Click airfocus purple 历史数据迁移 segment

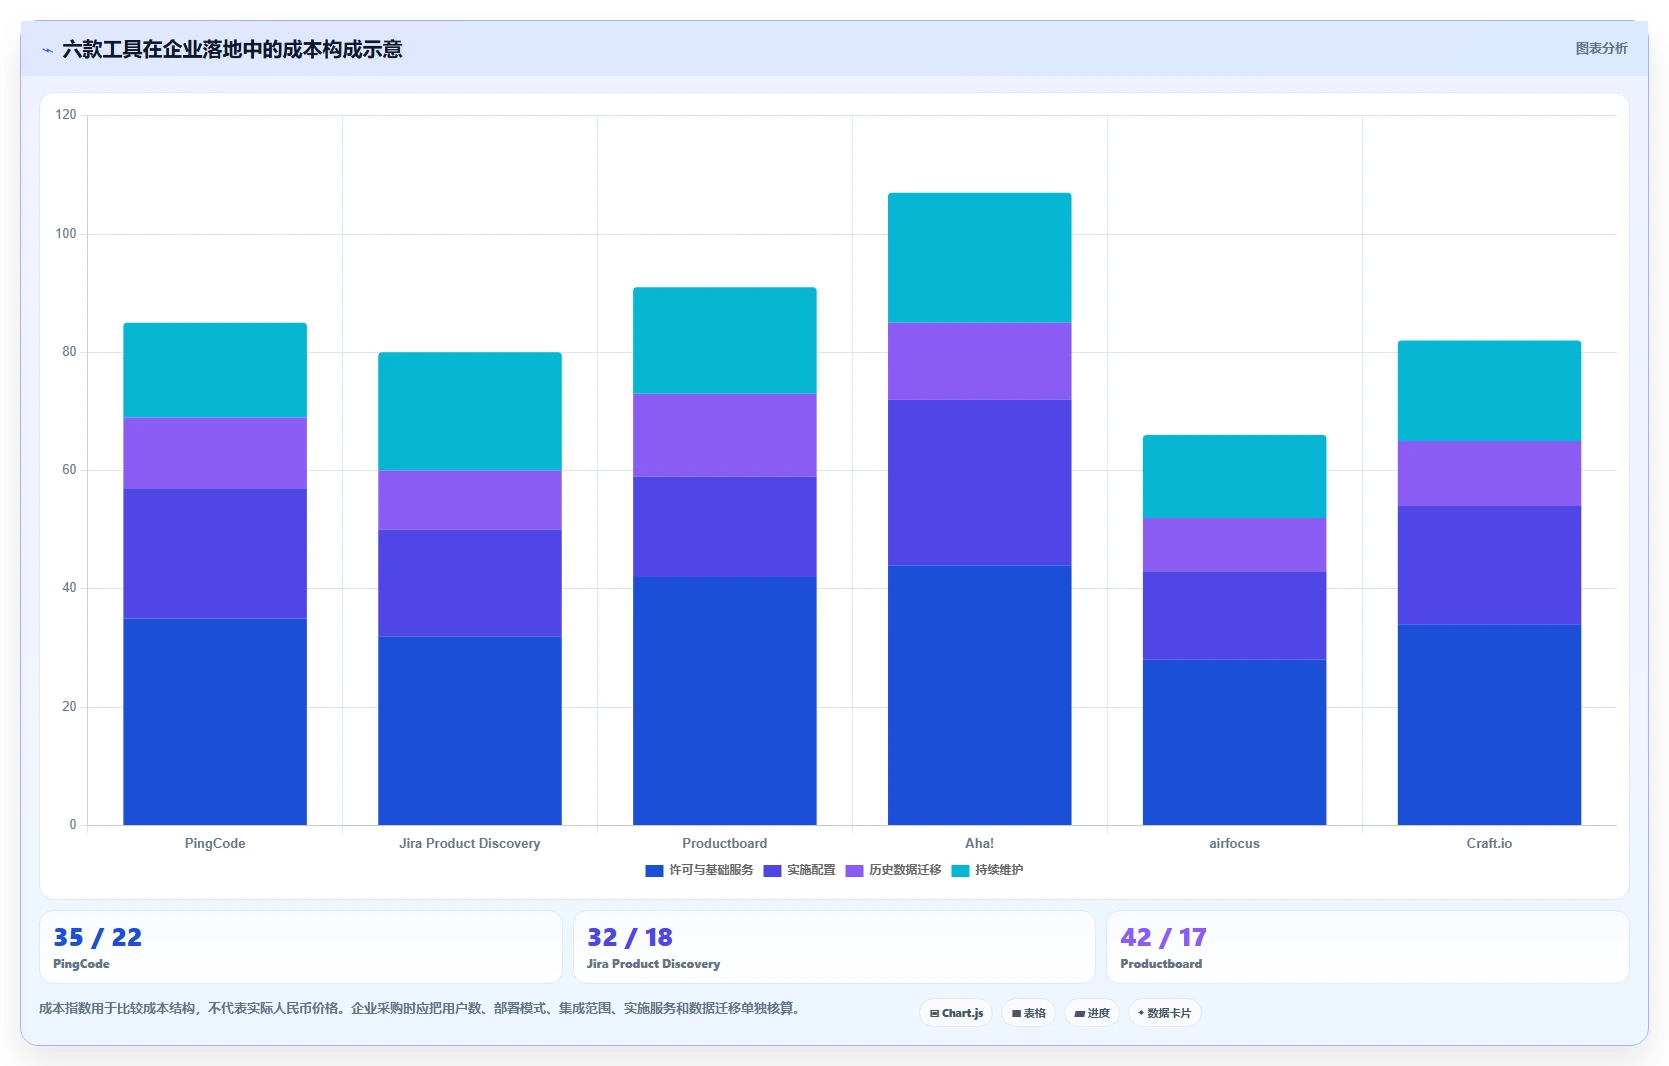click(1234, 545)
